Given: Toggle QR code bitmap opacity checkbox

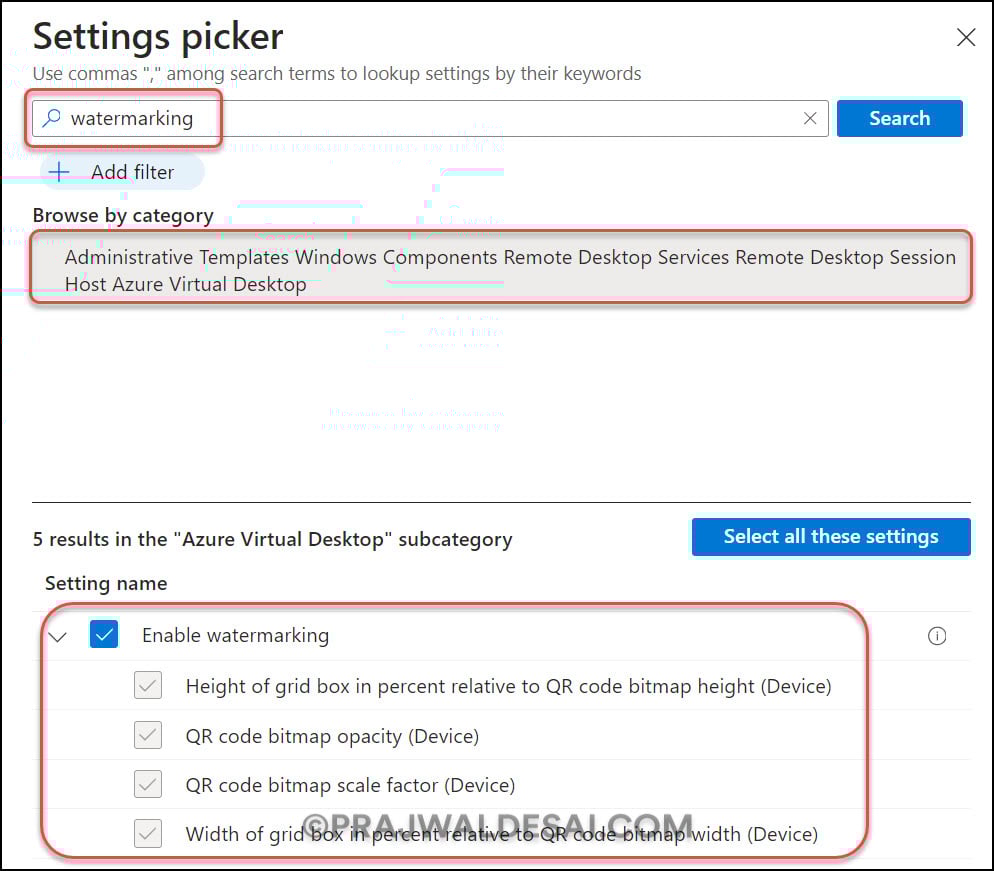Looking at the screenshot, I should coord(148,735).
